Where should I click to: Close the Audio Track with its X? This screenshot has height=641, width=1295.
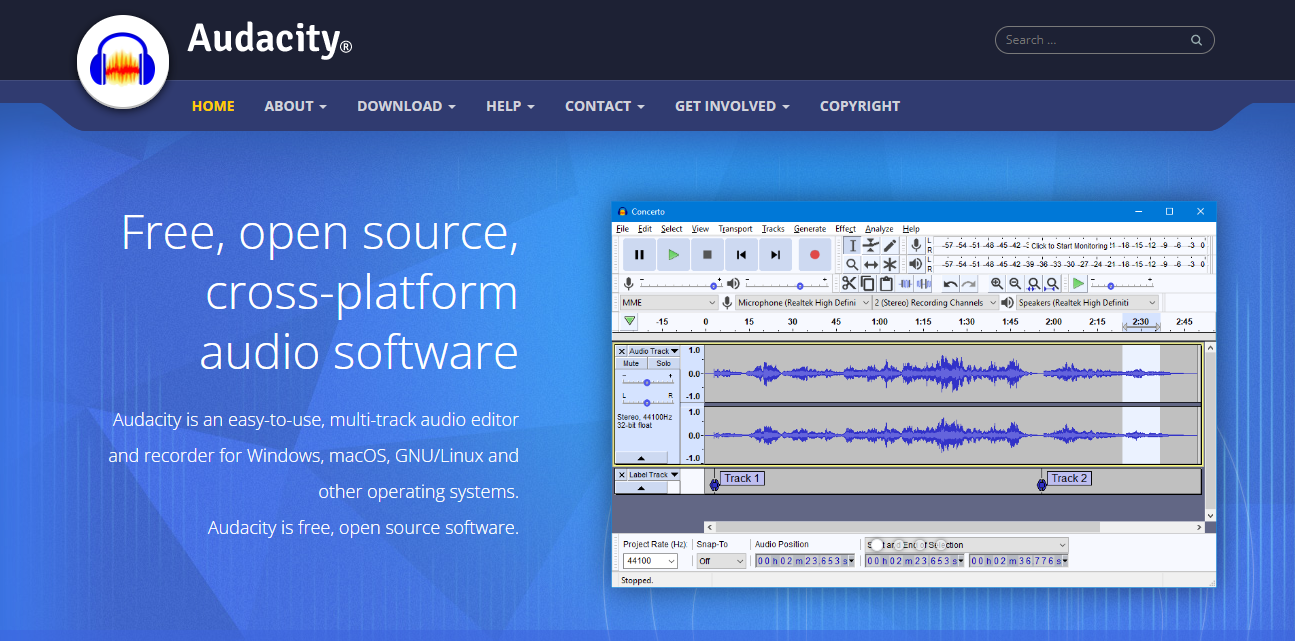click(x=622, y=351)
